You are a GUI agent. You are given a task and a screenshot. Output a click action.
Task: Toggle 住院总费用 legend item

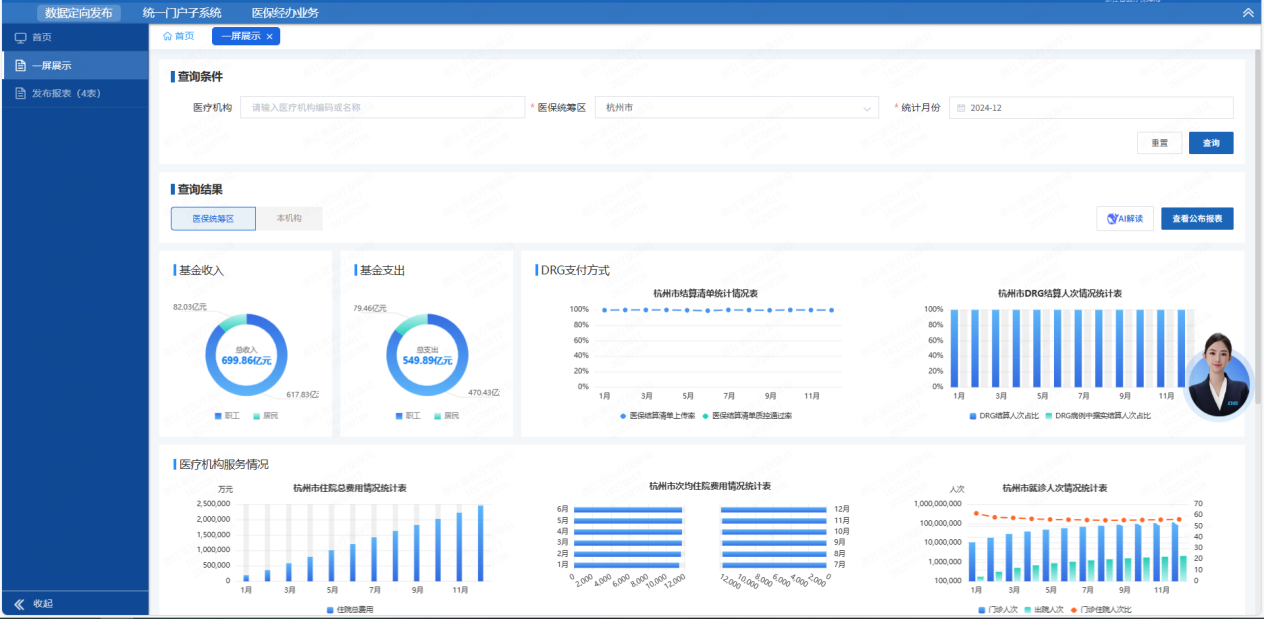click(350, 609)
